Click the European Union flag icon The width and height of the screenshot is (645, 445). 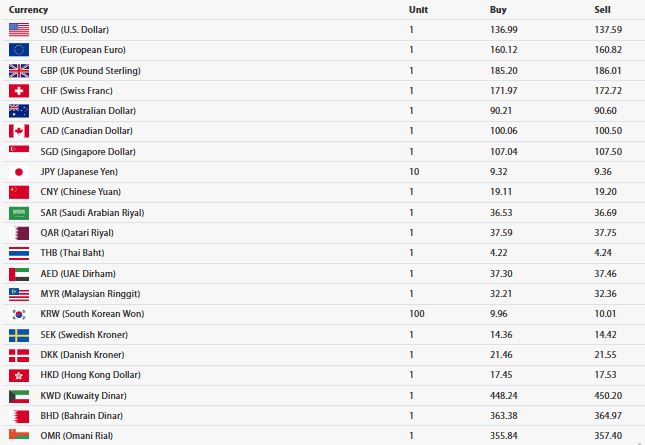(x=19, y=49)
